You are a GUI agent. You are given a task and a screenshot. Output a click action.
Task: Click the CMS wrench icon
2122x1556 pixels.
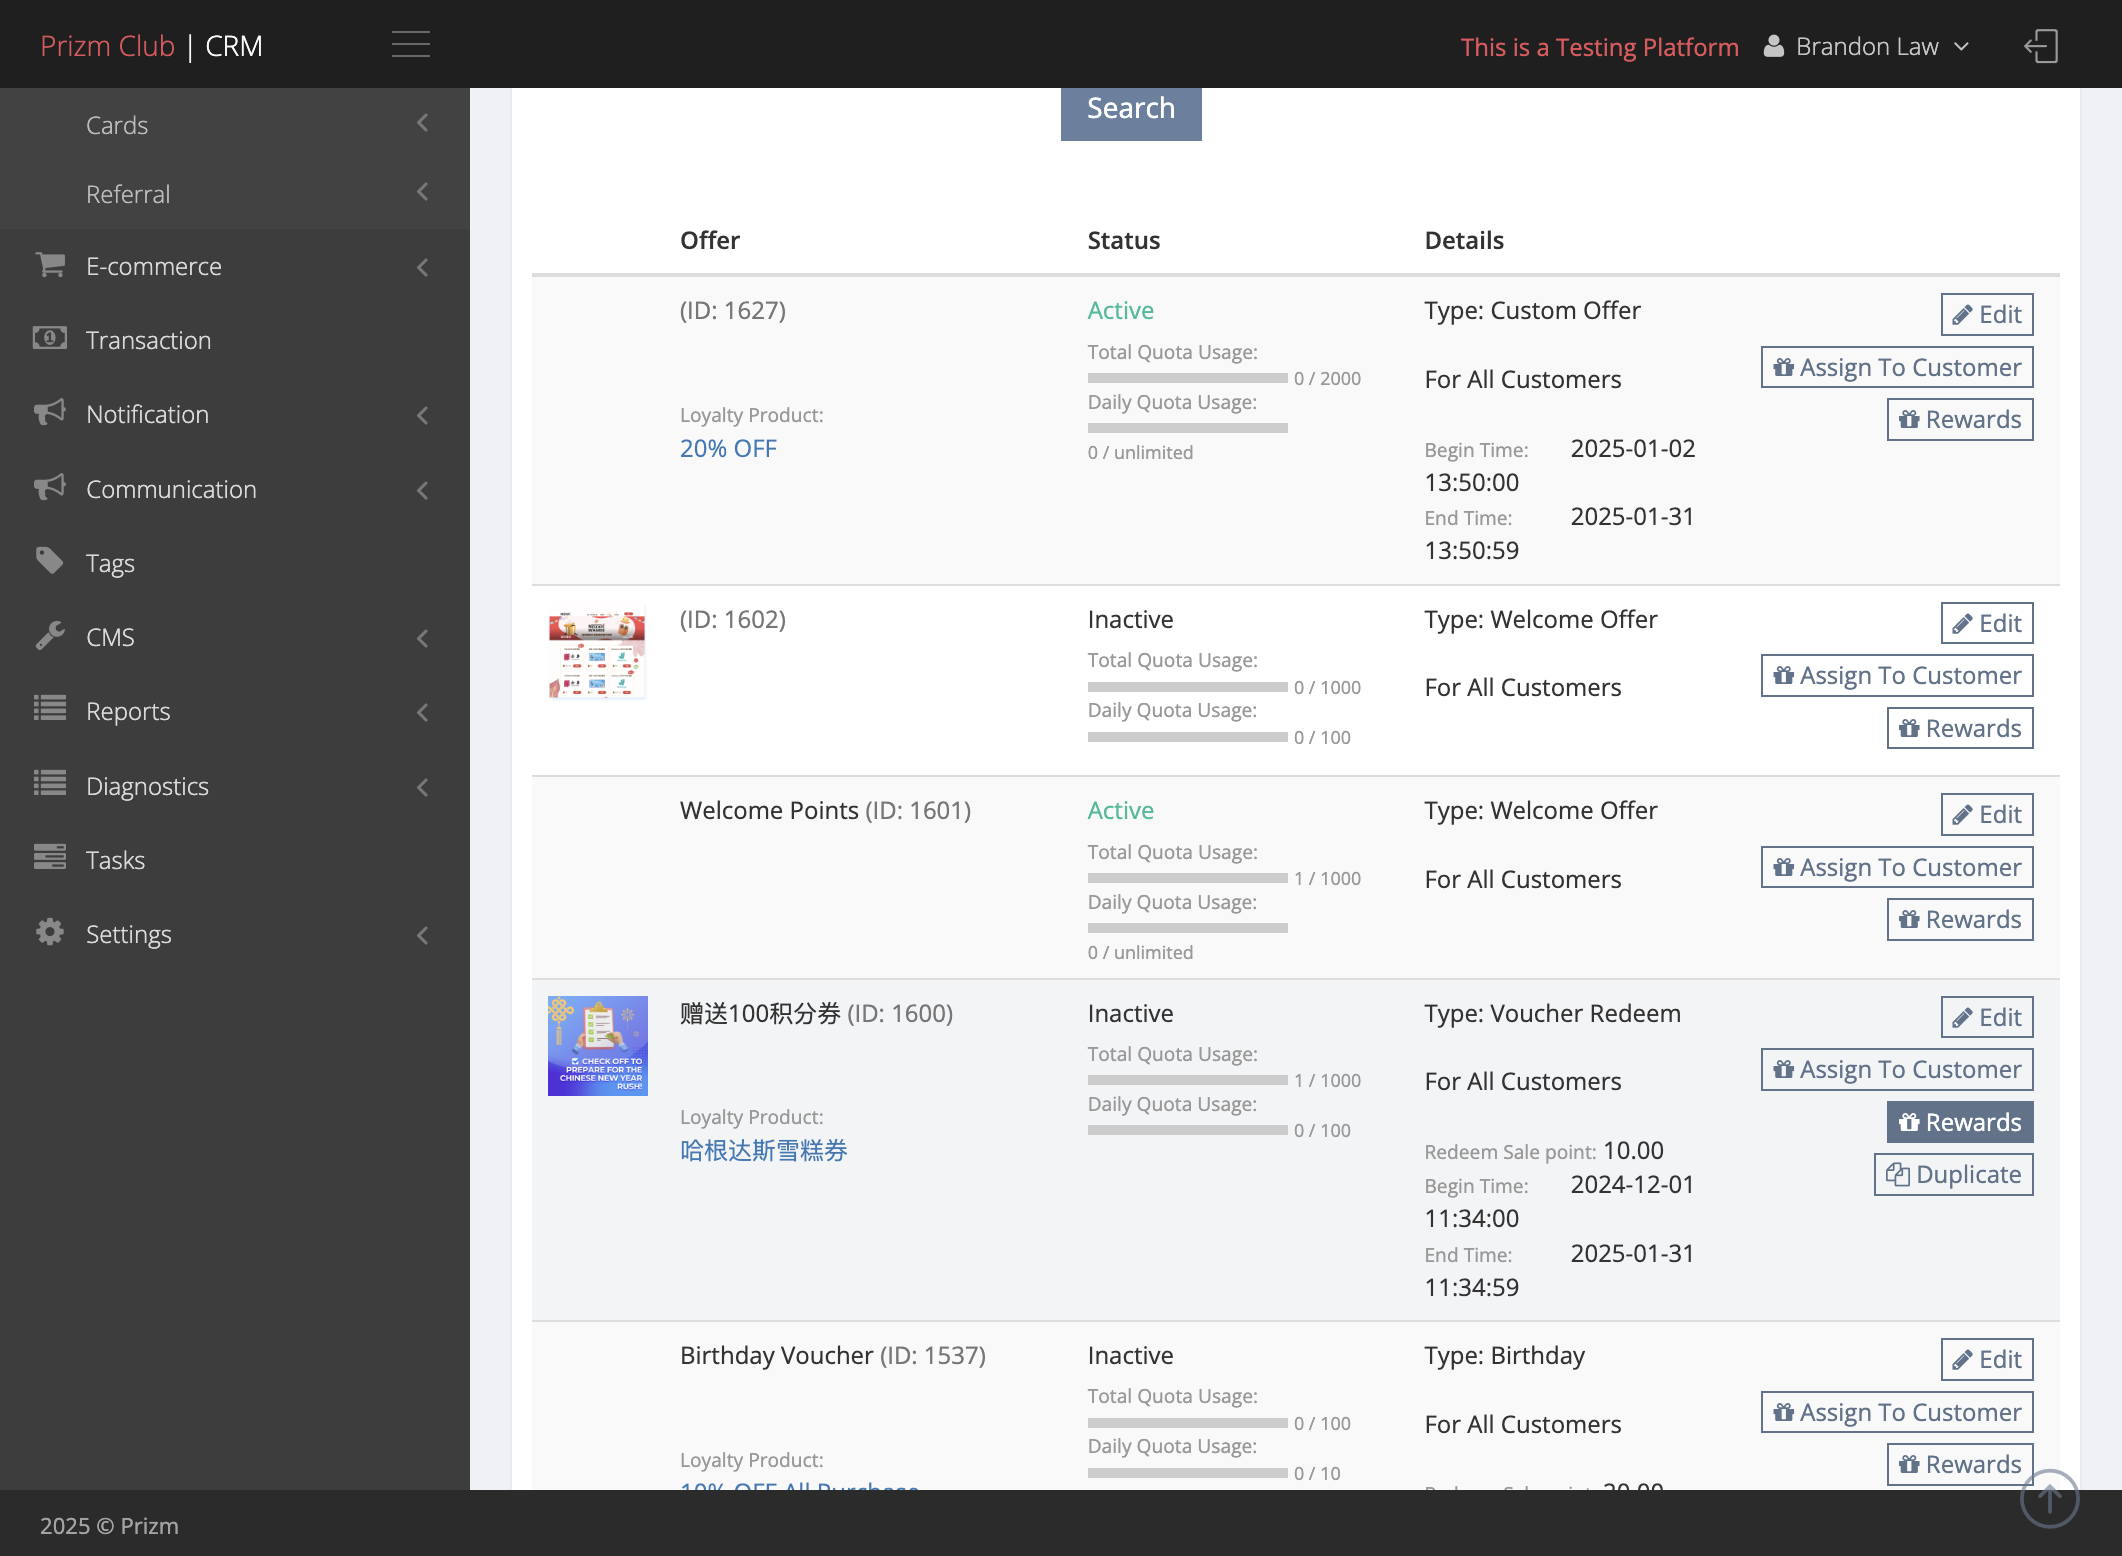click(50, 635)
